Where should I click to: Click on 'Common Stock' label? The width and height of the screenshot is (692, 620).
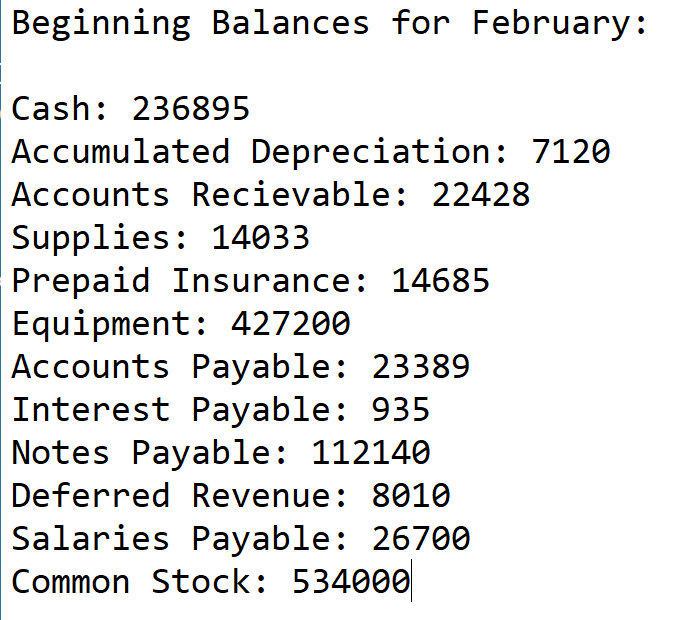coord(130,582)
